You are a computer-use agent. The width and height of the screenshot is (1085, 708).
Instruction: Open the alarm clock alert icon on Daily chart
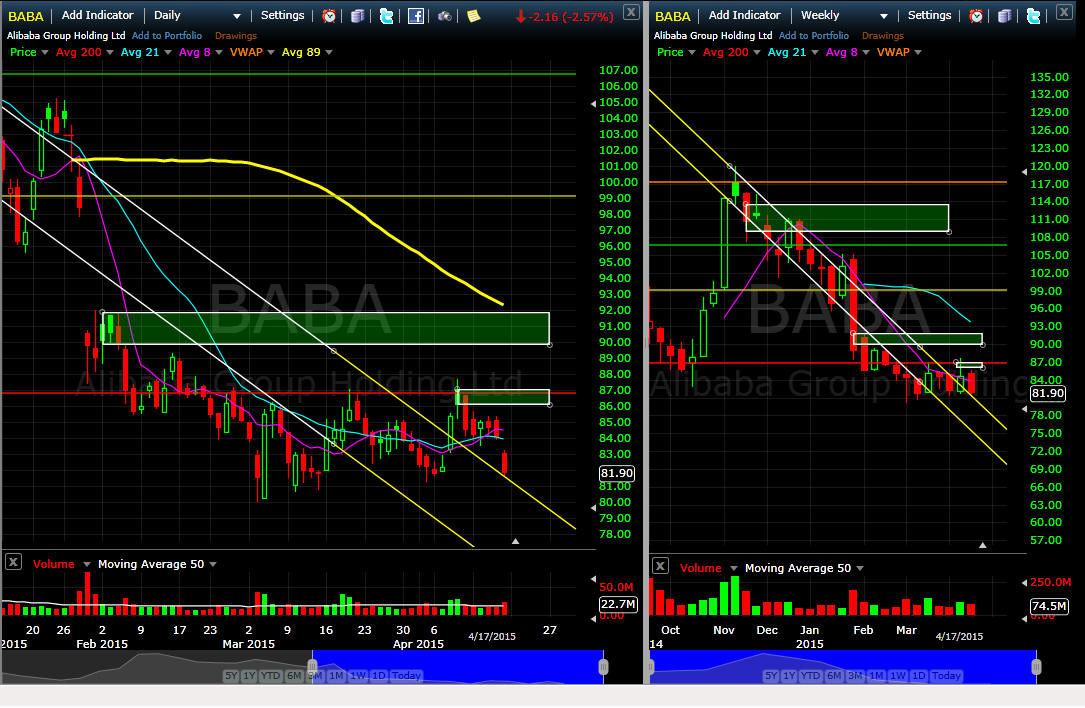pyautogui.click(x=329, y=15)
